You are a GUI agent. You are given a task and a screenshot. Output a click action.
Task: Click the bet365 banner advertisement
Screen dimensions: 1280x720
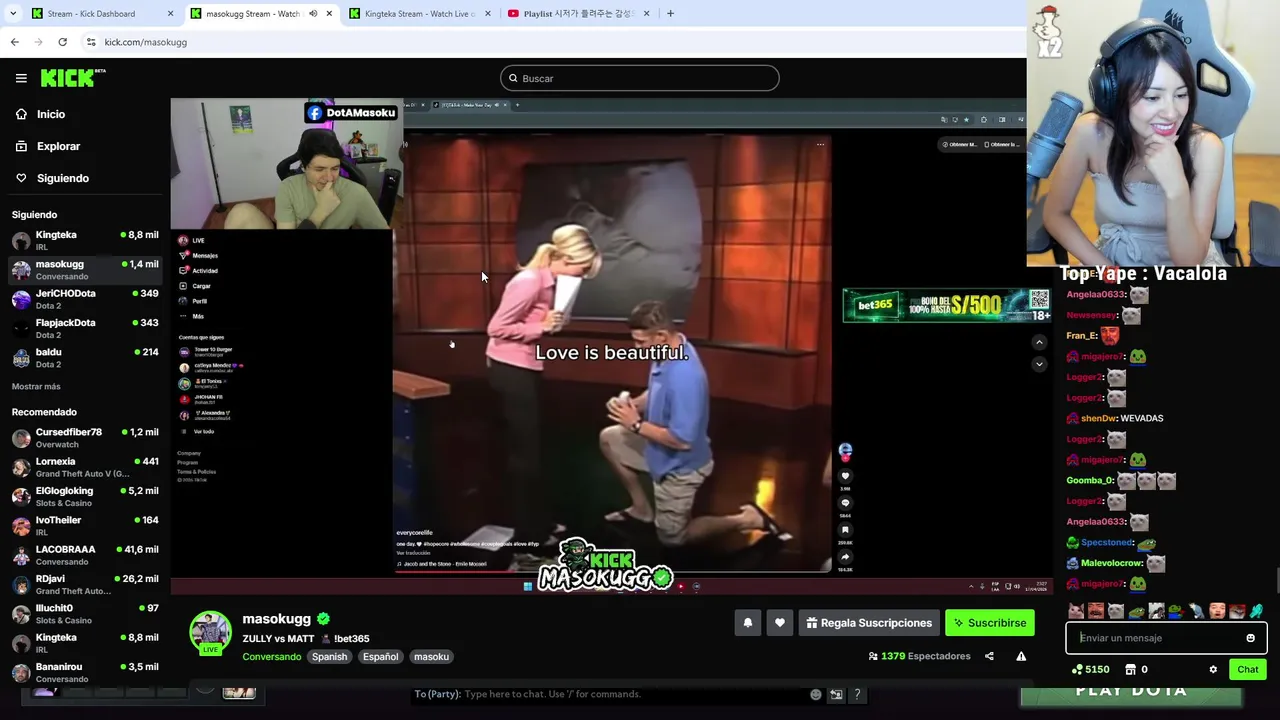click(x=946, y=305)
